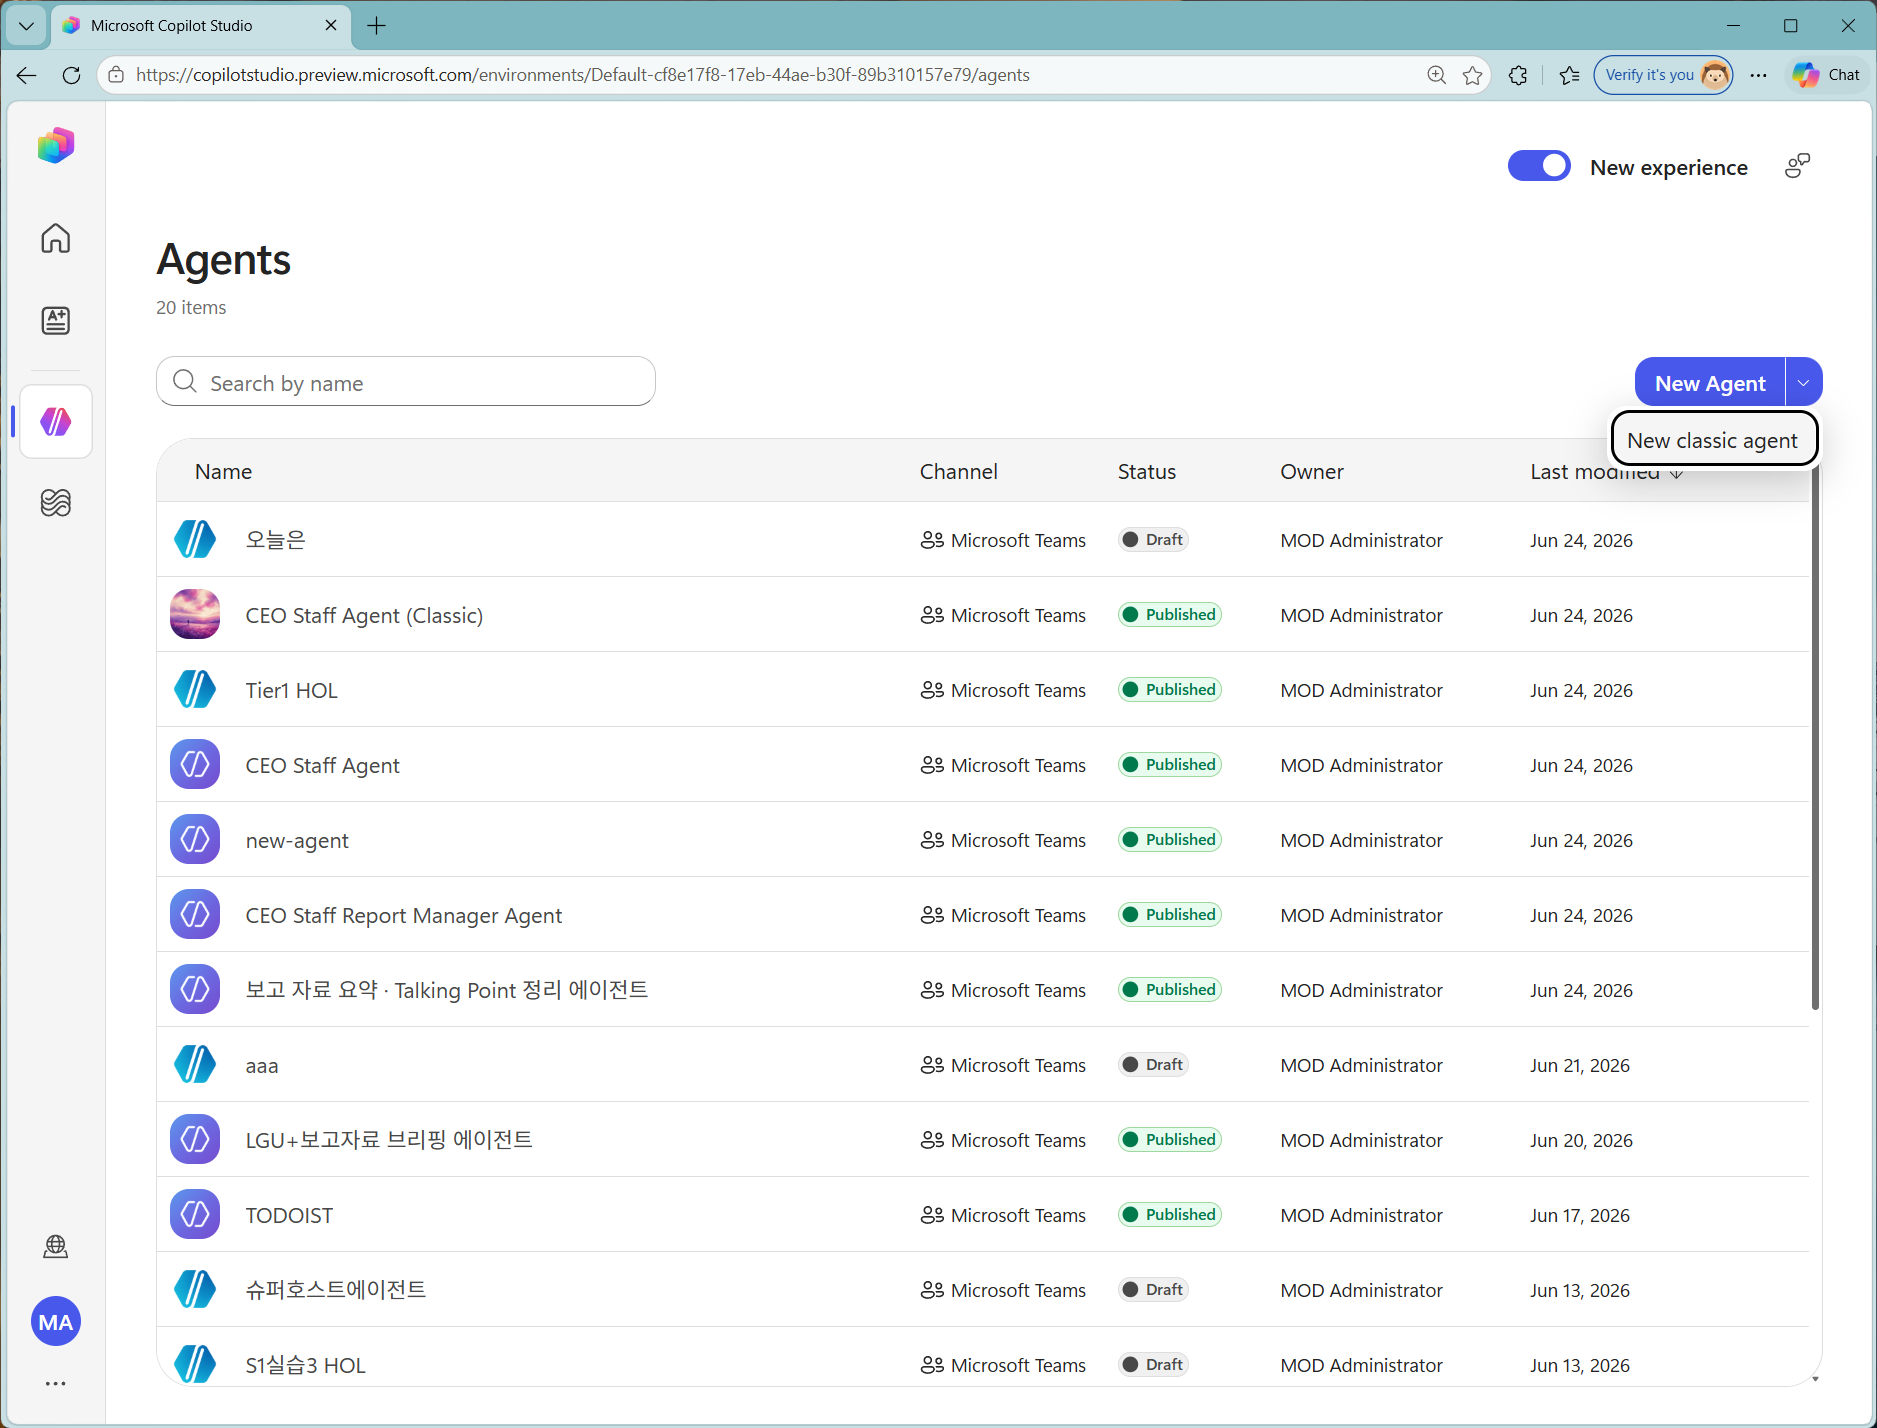Click the CEO Staff Agent (Classic) thumbnail
The height and width of the screenshot is (1428, 1877).
195,614
